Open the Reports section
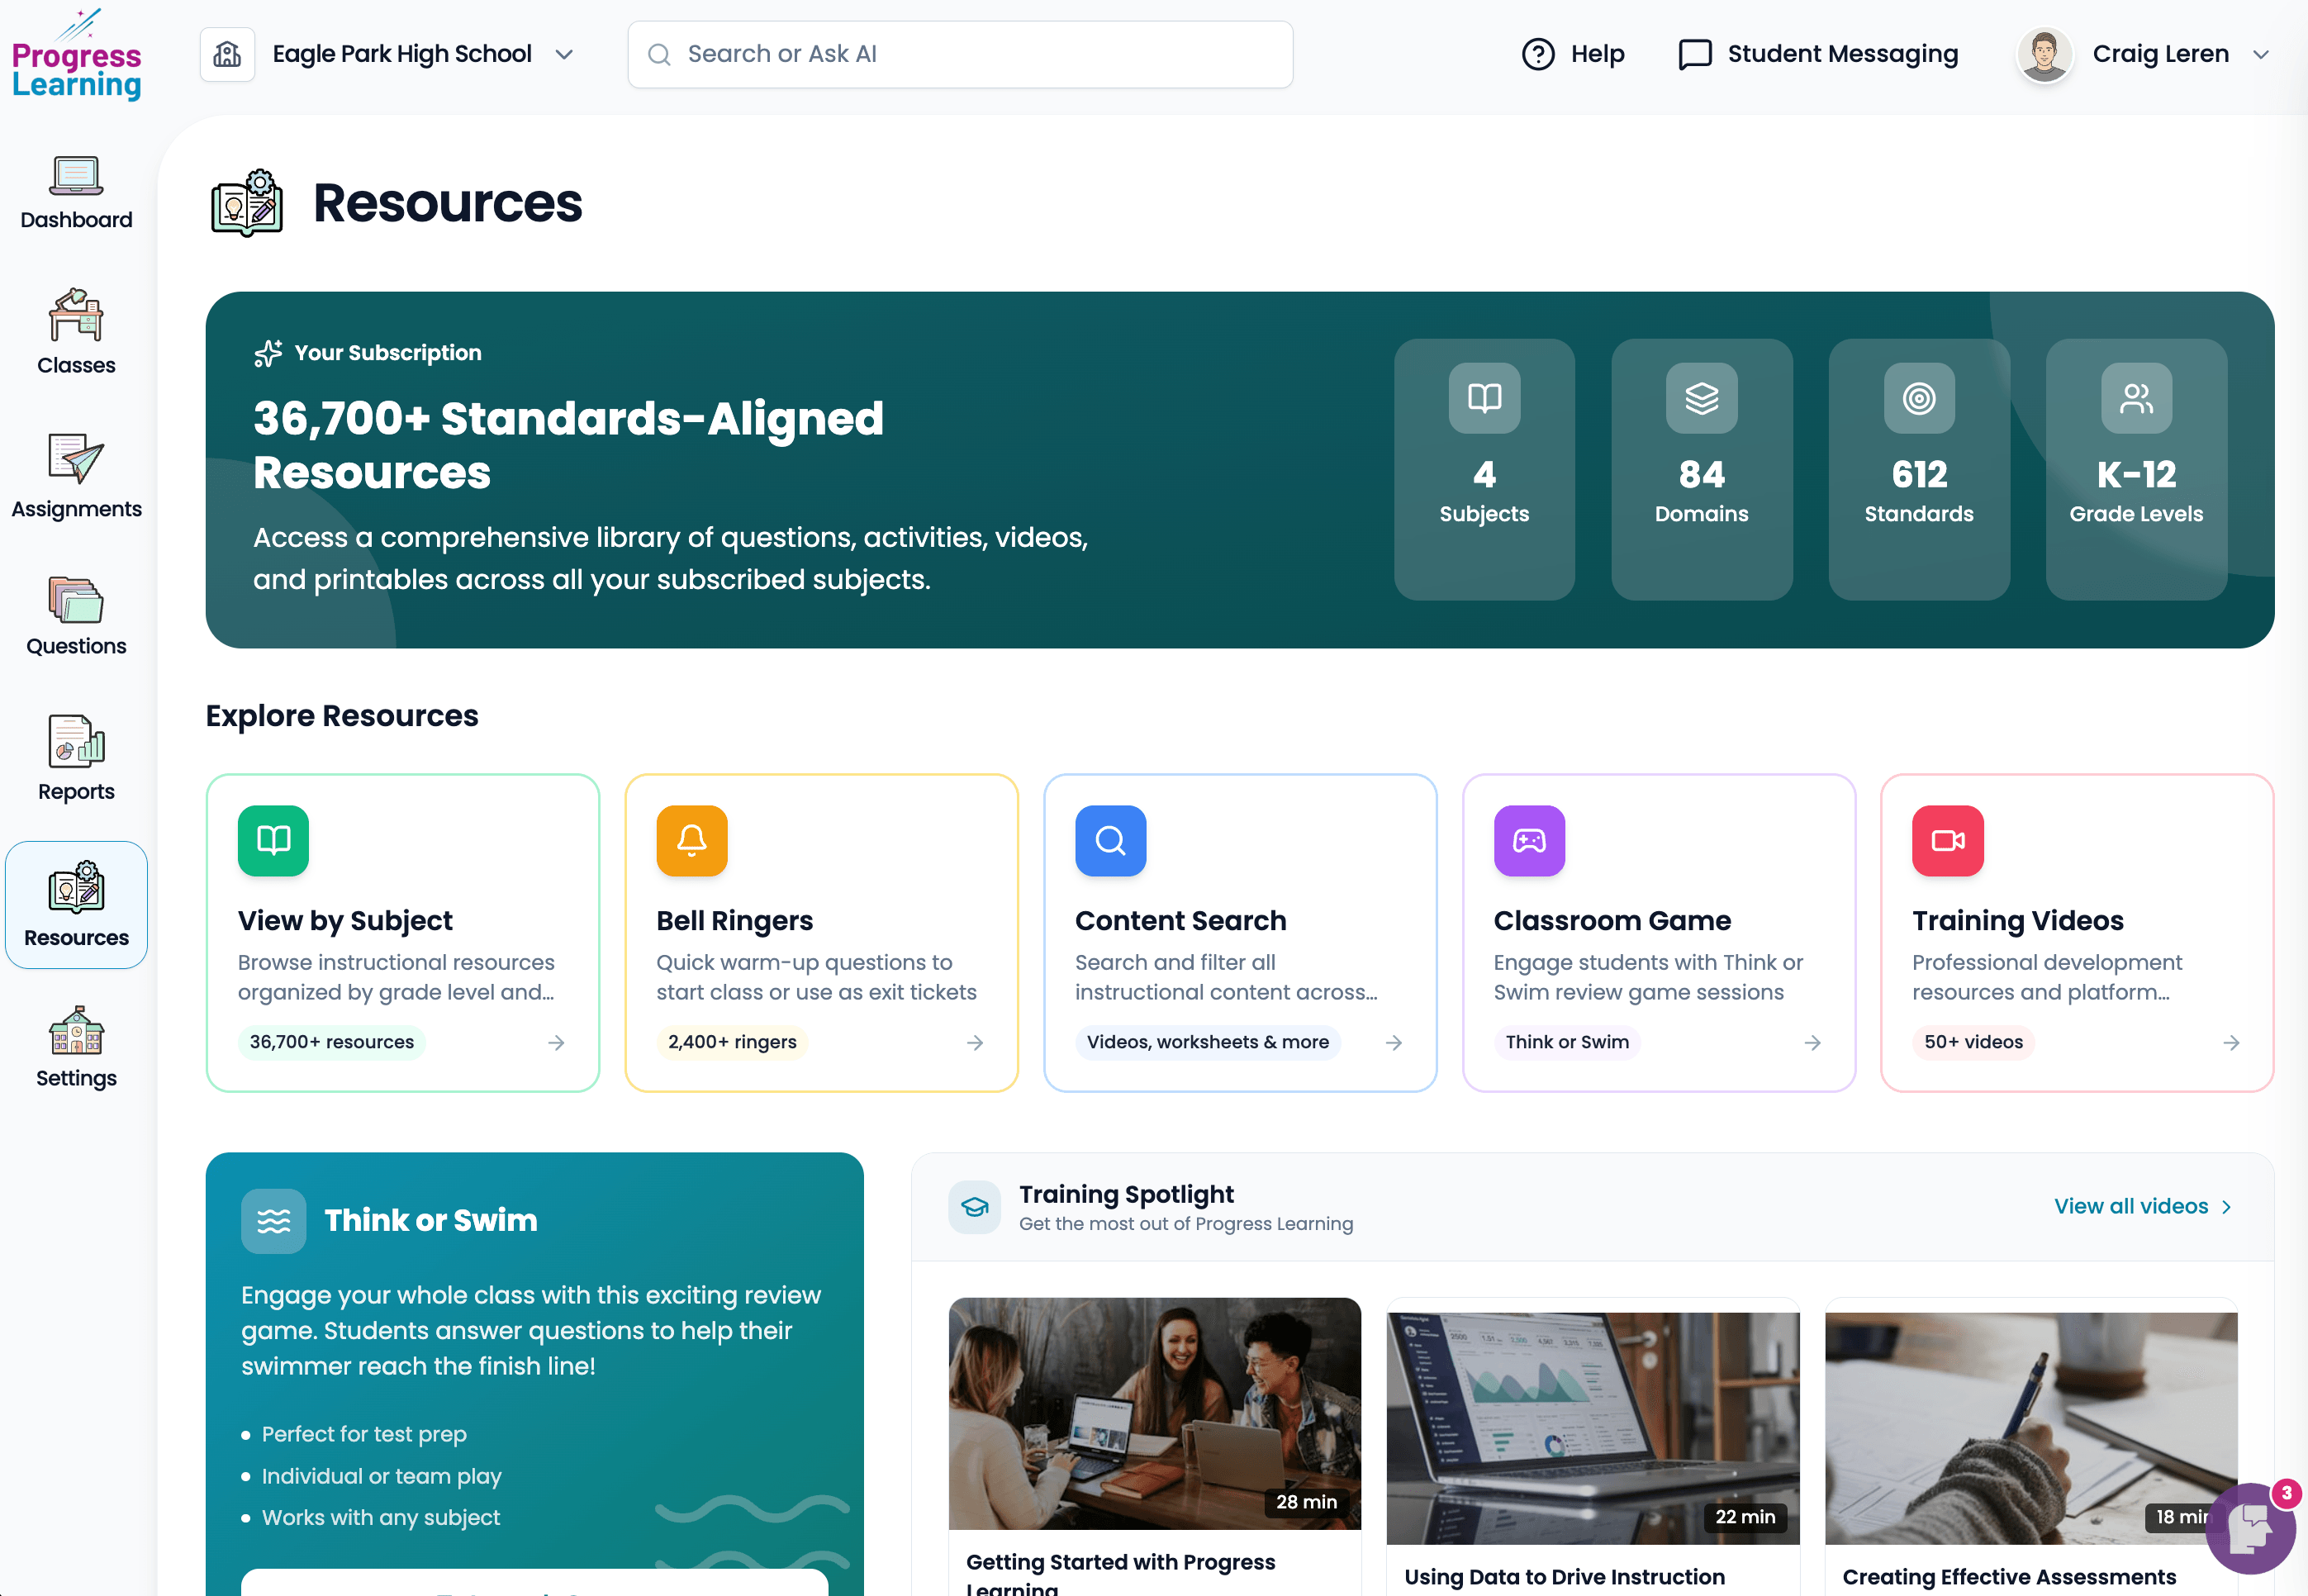The height and width of the screenshot is (1596, 2308). point(76,760)
